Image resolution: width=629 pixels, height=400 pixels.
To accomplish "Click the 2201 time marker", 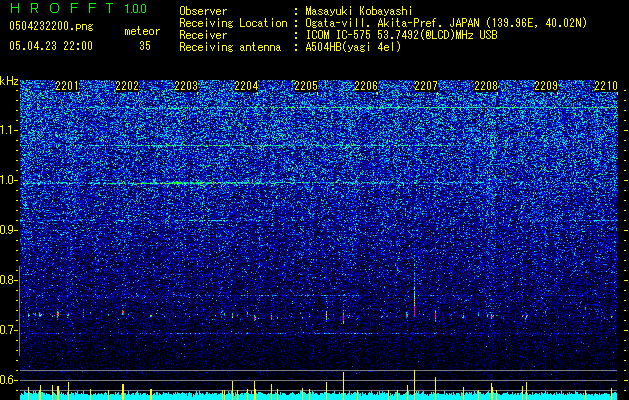I will coord(67,86).
